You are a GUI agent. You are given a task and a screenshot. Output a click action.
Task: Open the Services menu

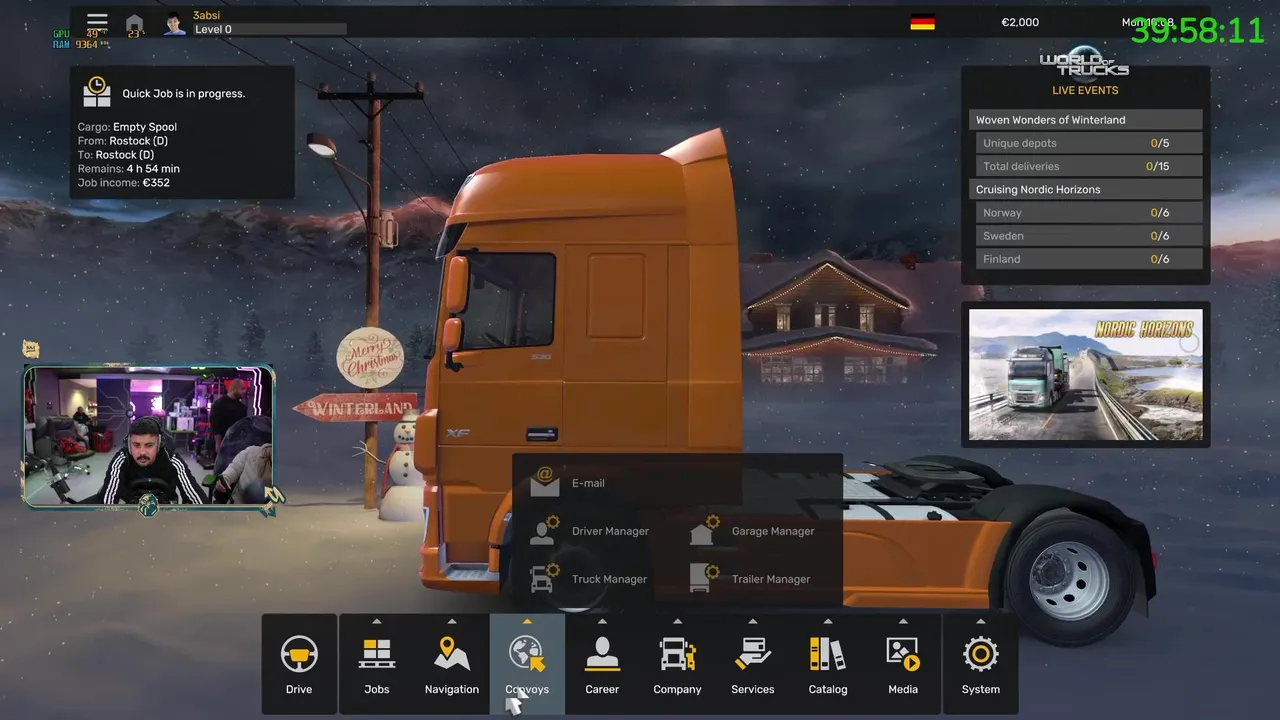(753, 664)
